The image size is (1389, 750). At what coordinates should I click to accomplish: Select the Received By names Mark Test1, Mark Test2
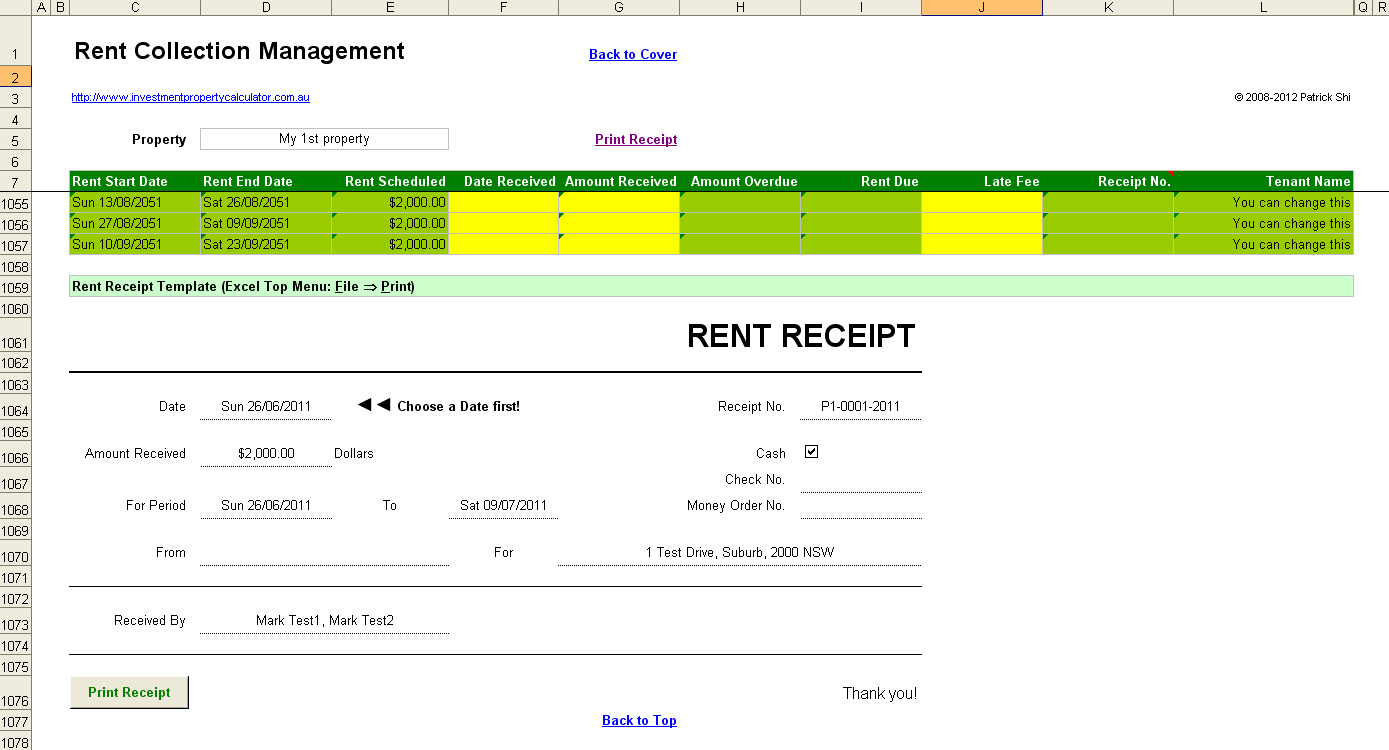325,621
